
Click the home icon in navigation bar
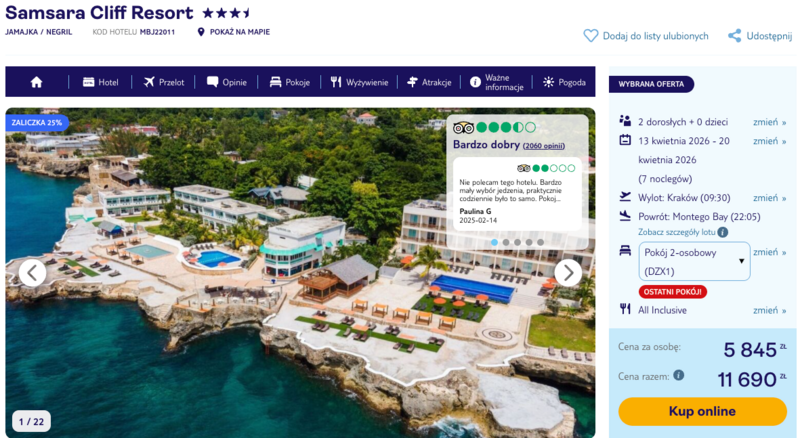coord(36,82)
